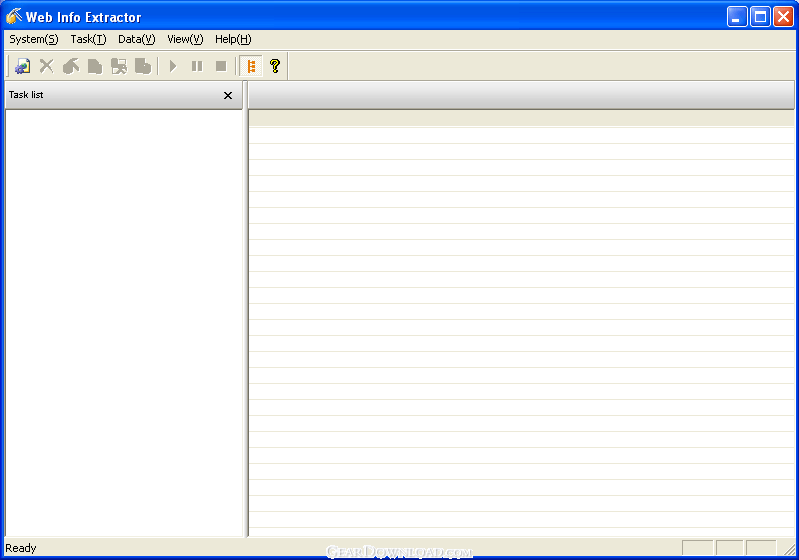Open help via yellow question mark icon

pos(275,66)
